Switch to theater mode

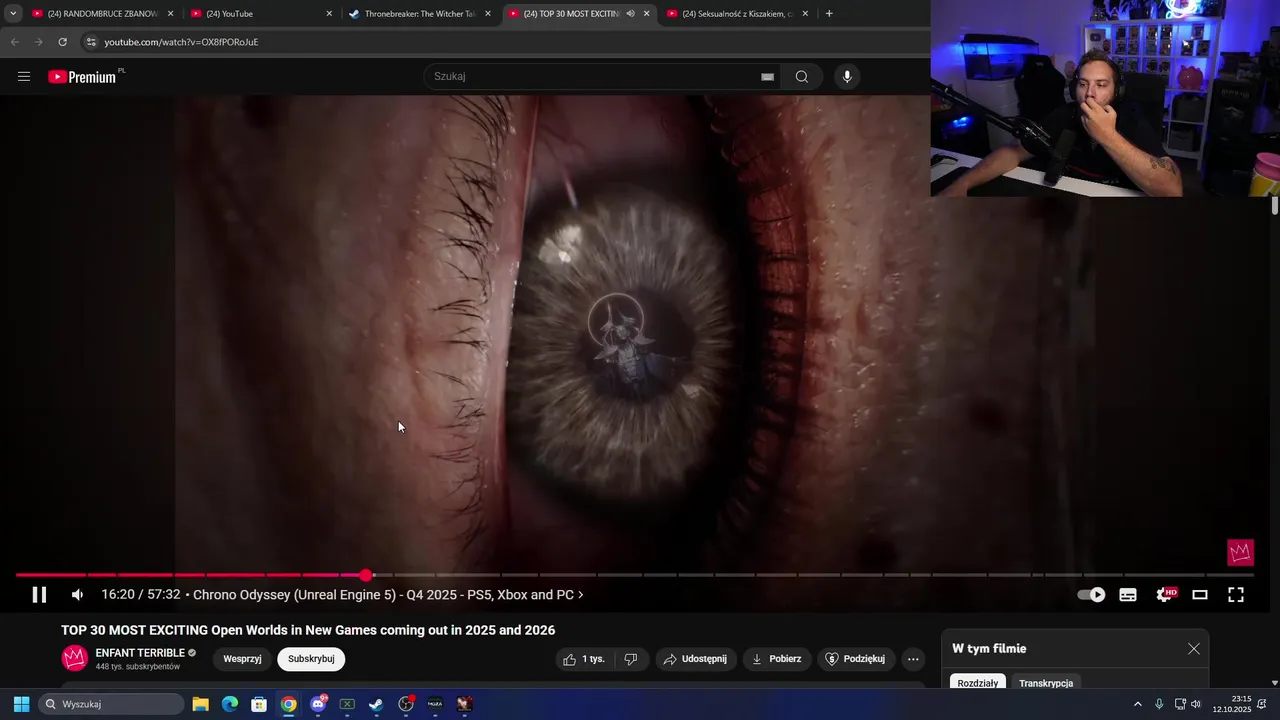coord(1200,595)
